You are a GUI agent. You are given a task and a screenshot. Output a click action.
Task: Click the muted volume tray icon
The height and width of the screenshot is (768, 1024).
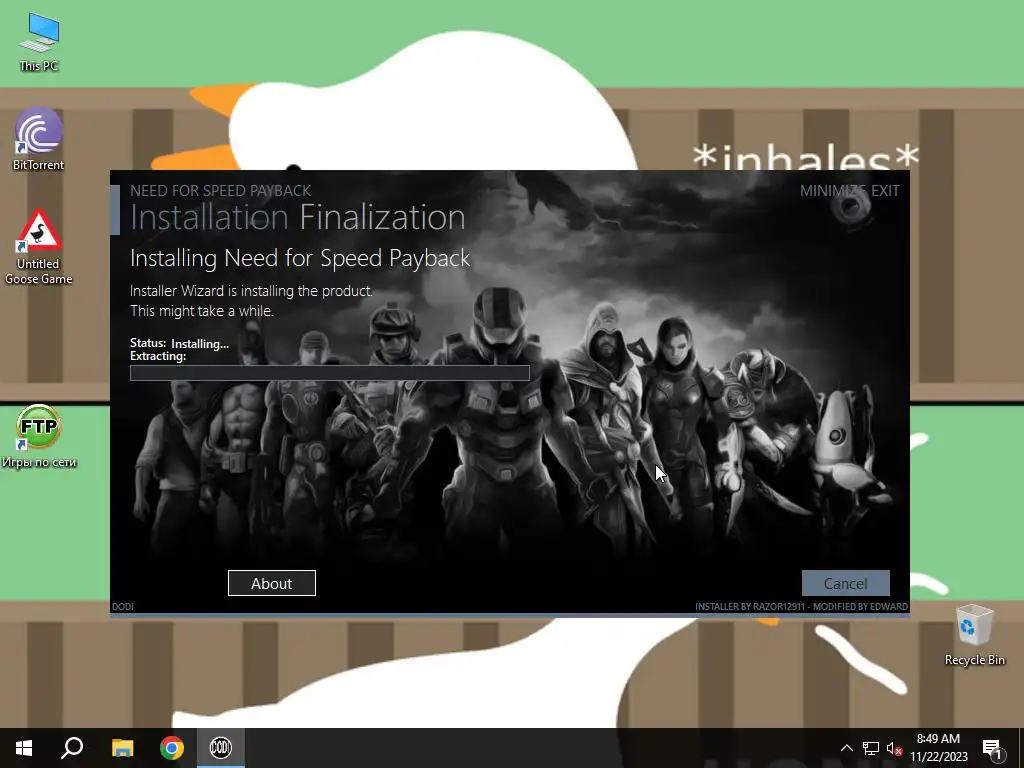pos(894,748)
